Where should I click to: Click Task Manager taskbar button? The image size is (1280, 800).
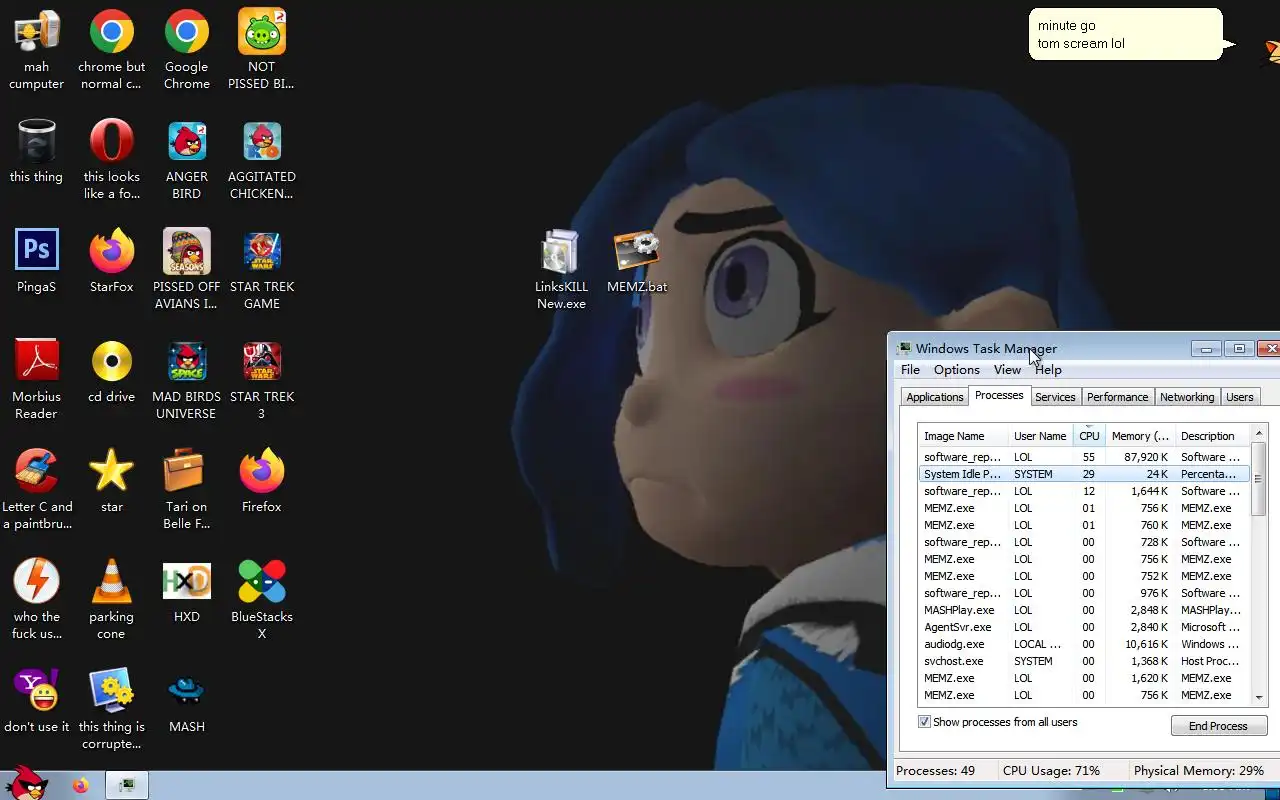[x=127, y=786]
